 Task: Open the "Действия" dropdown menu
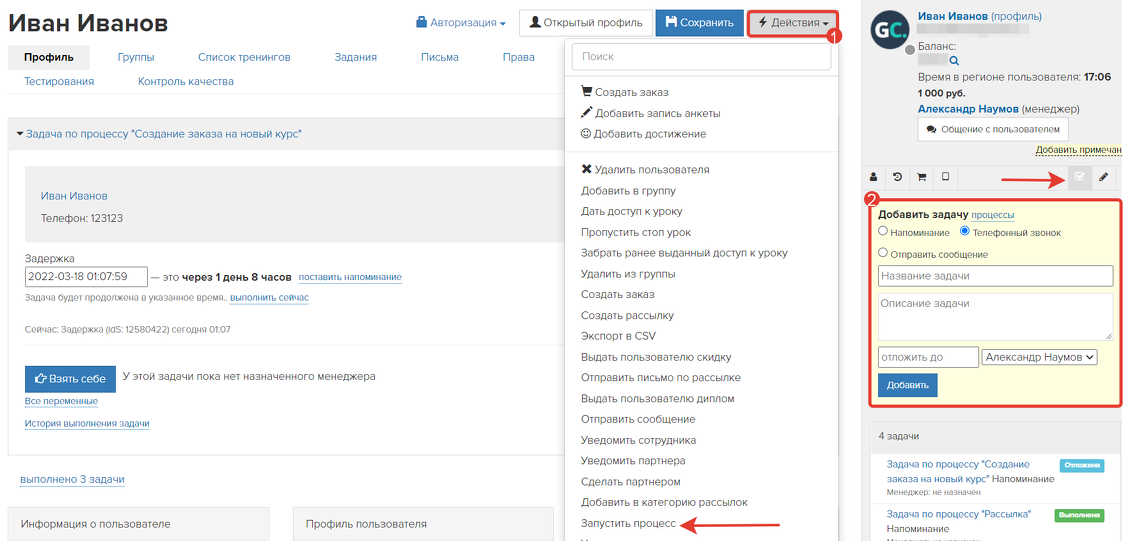[793, 22]
